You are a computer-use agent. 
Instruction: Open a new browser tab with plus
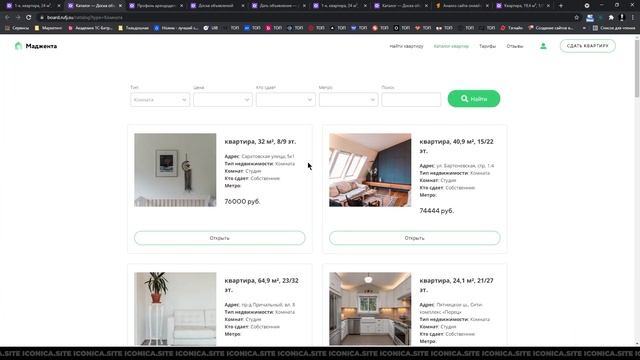(x=561, y=6)
